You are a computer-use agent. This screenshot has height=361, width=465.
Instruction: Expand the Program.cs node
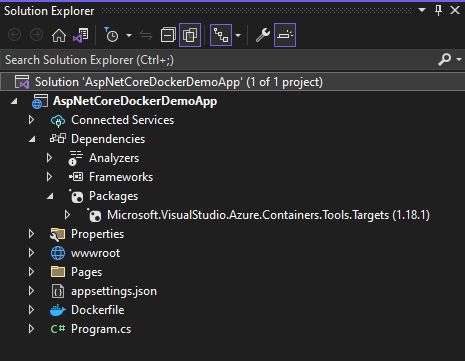[x=31, y=329]
